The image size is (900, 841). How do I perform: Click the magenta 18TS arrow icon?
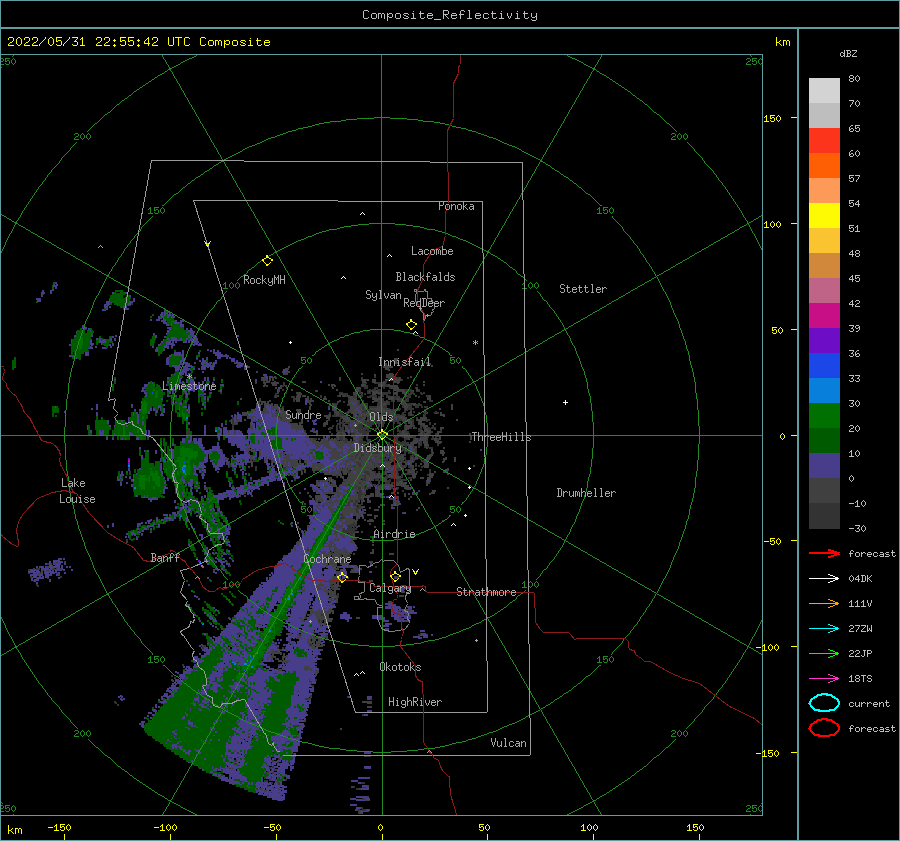824,679
